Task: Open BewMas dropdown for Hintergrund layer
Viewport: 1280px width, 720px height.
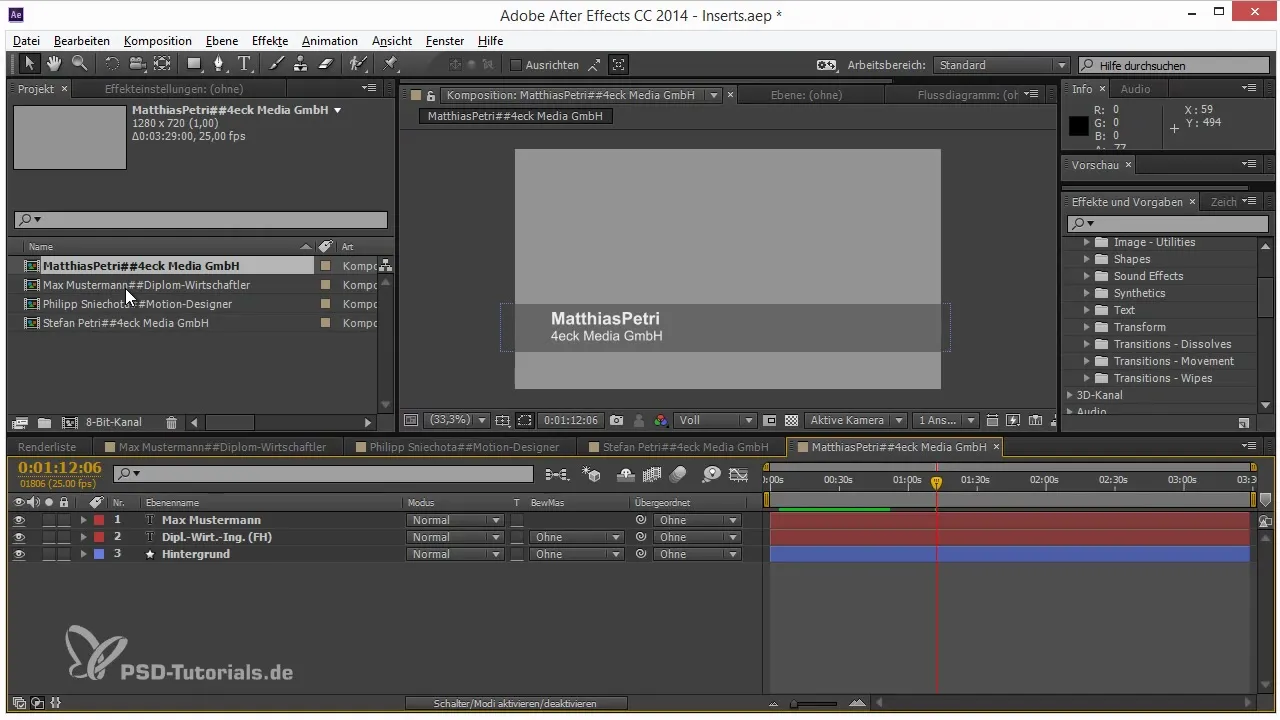Action: pos(577,554)
